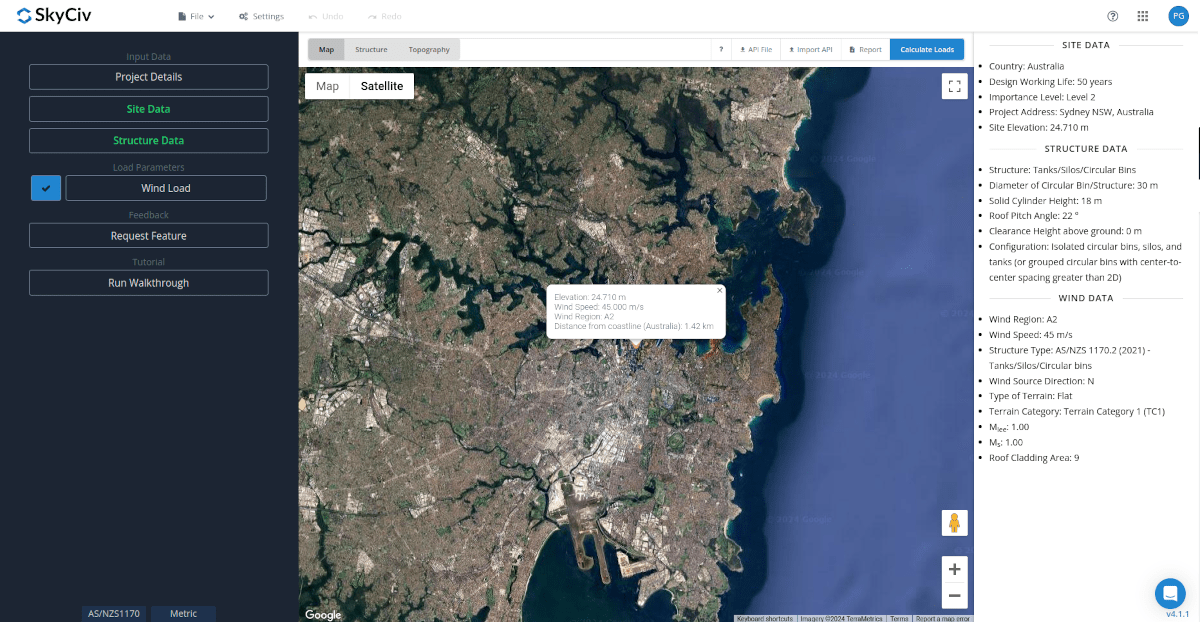
Task: Switch map to Satellite view
Action: tap(382, 86)
